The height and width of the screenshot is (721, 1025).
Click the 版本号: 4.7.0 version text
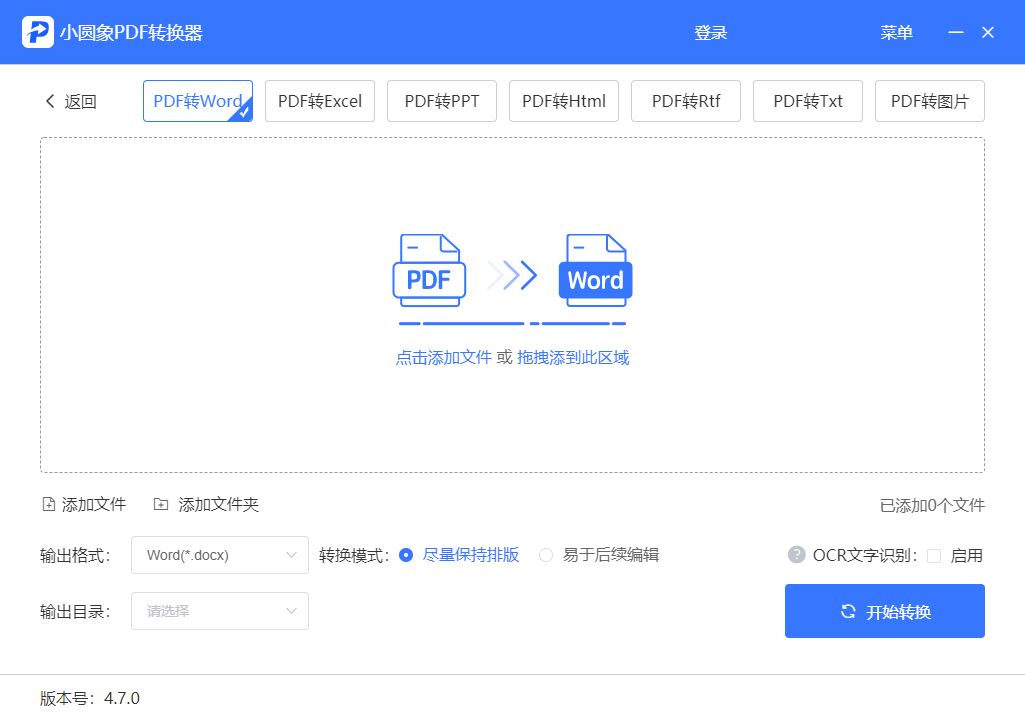point(90,698)
